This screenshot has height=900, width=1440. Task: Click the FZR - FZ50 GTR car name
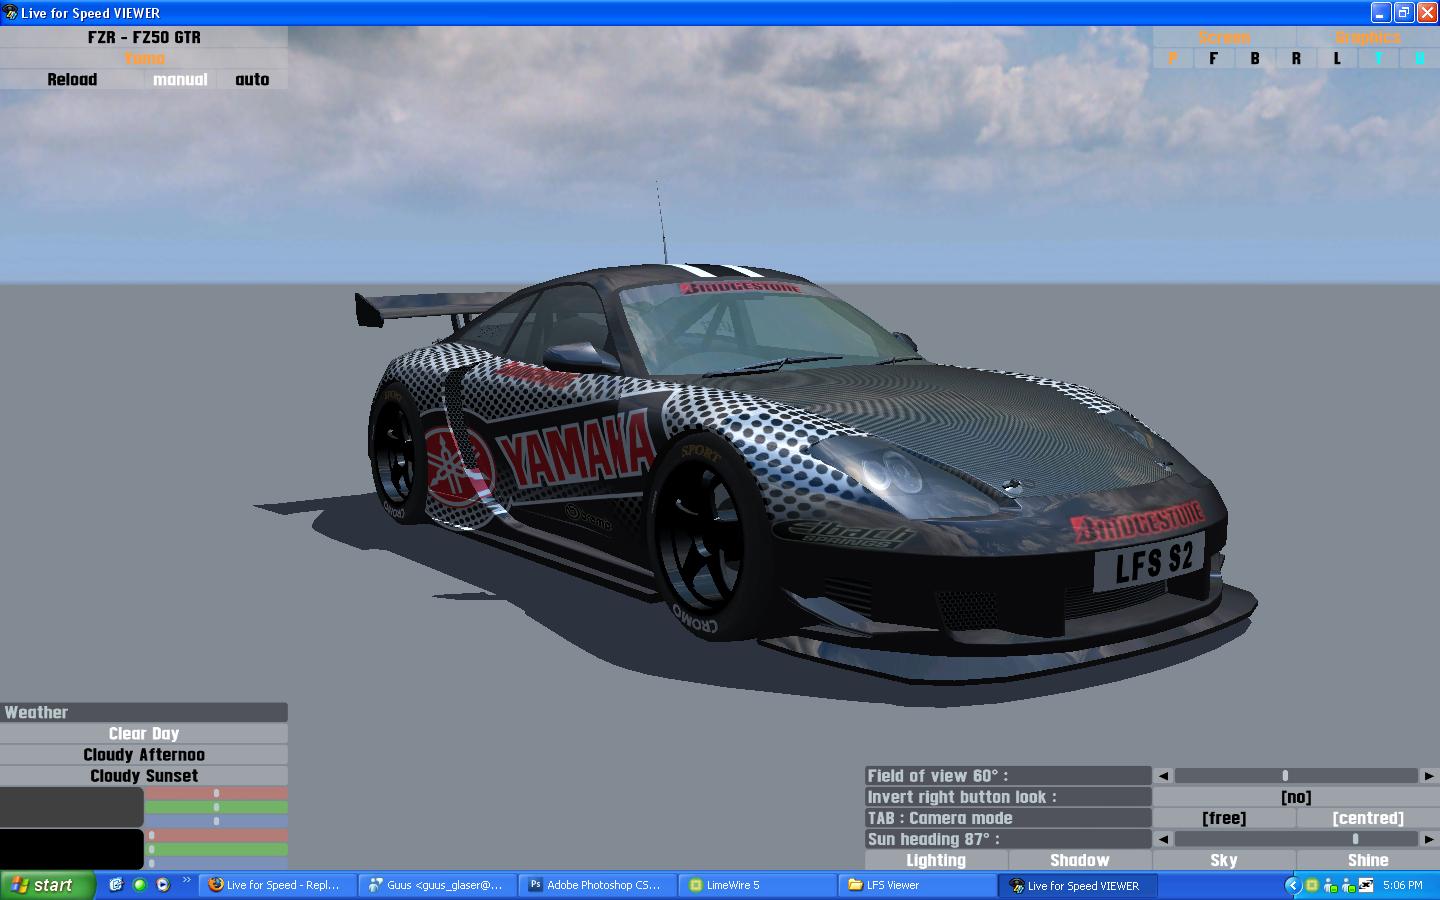click(144, 37)
